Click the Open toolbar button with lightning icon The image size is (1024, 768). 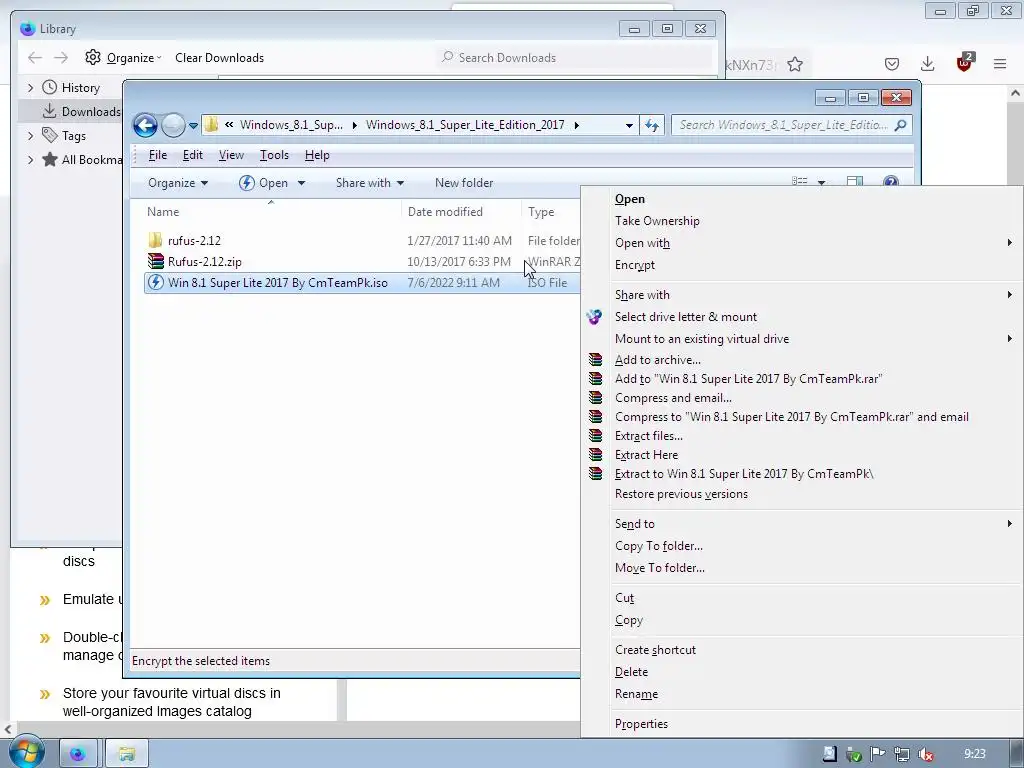[263, 183]
